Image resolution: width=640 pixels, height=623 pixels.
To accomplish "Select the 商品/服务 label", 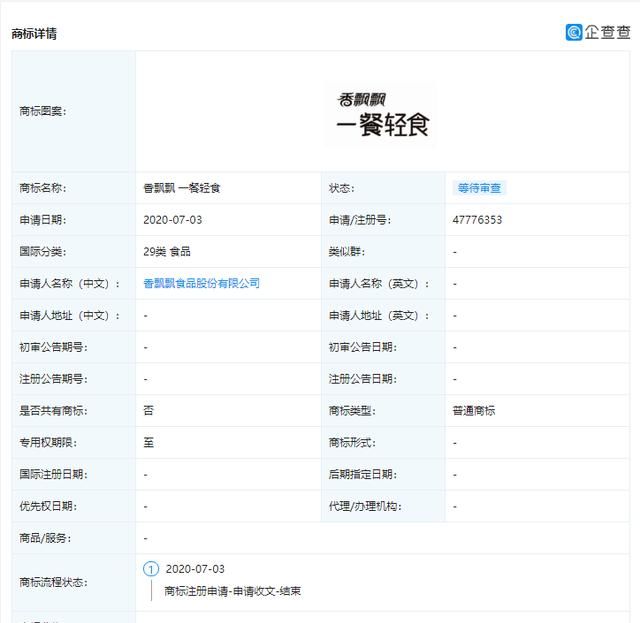I will tap(45, 538).
